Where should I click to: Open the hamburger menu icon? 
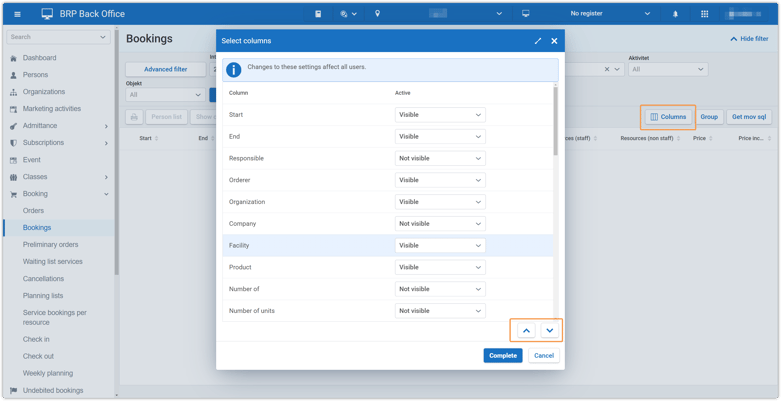(17, 14)
